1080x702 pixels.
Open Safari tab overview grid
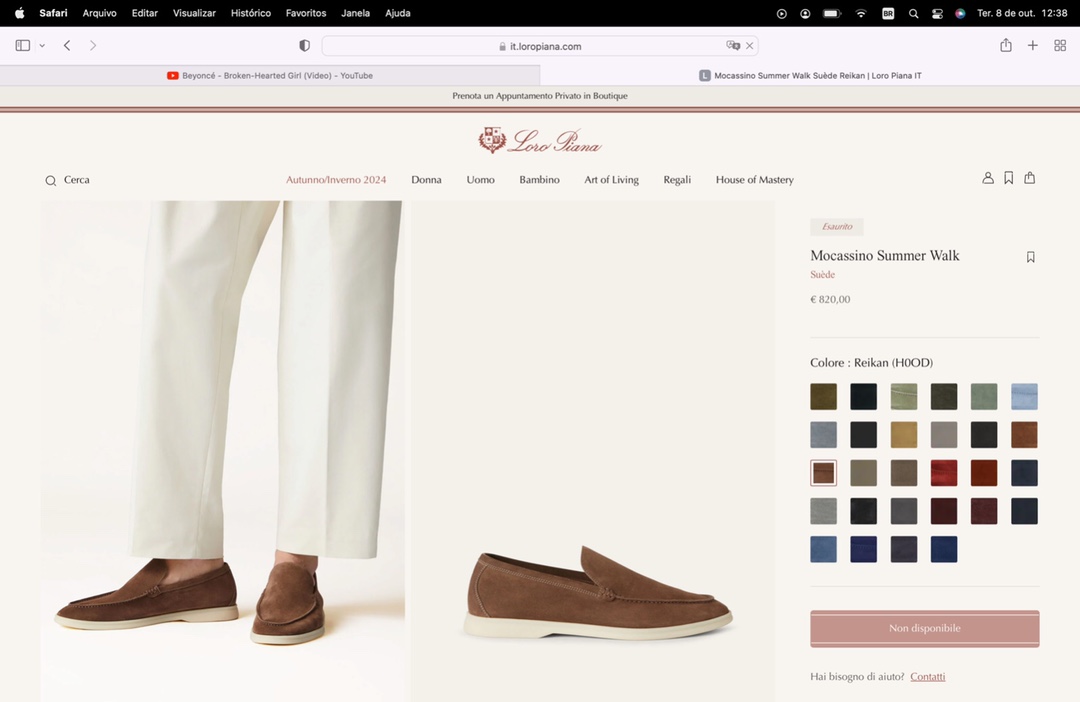[1060, 46]
